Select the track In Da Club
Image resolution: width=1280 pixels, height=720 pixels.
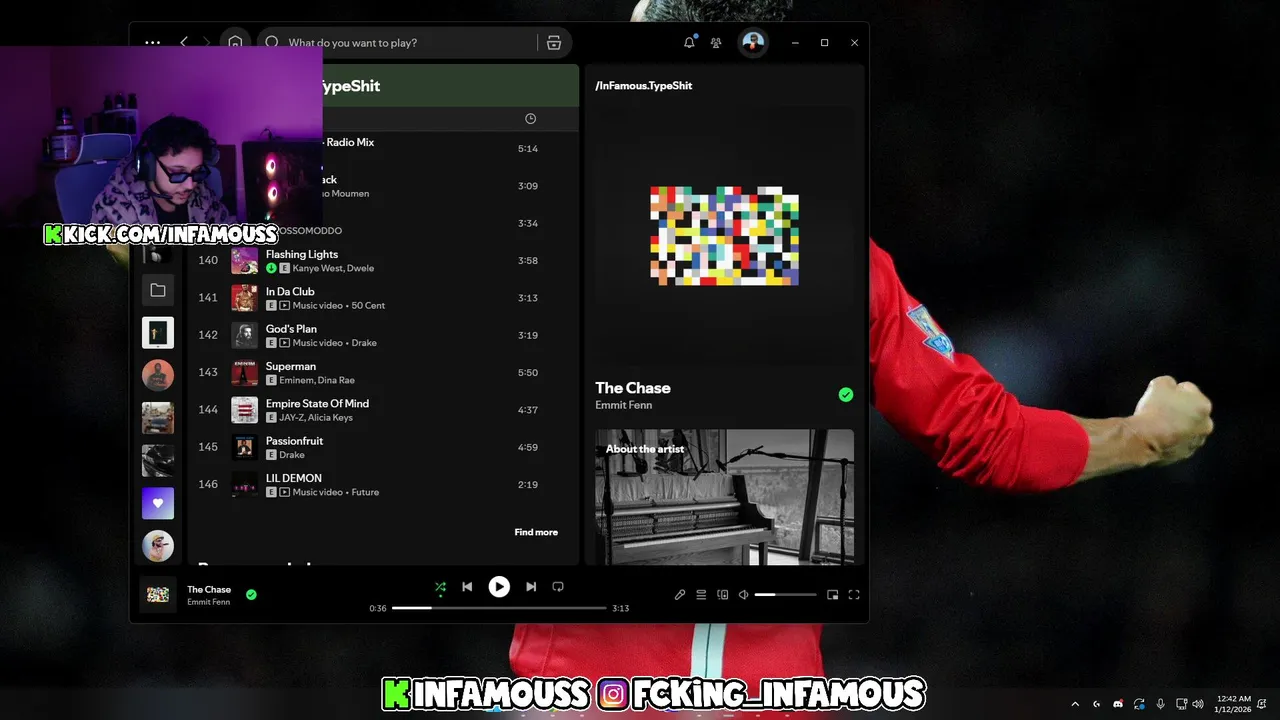click(290, 292)
